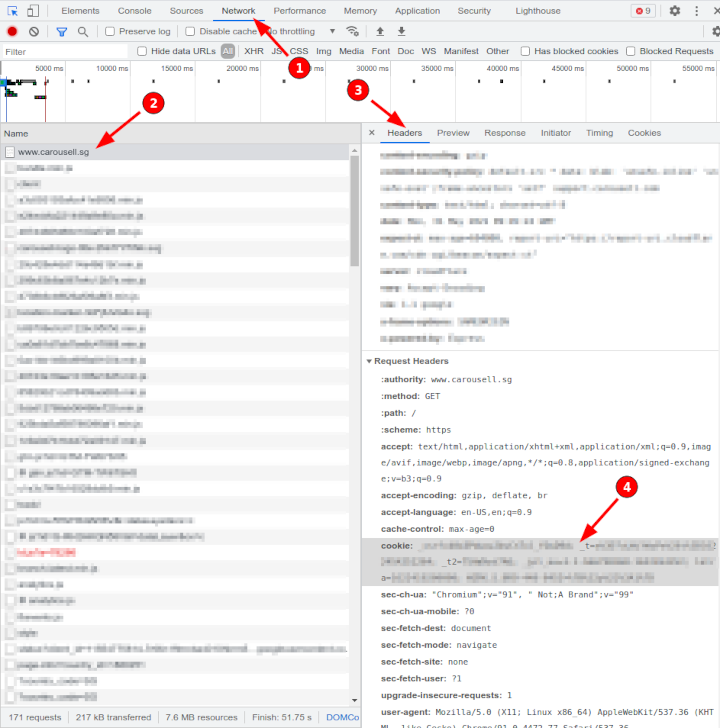Show the 9 errors badge

(643, 11)
